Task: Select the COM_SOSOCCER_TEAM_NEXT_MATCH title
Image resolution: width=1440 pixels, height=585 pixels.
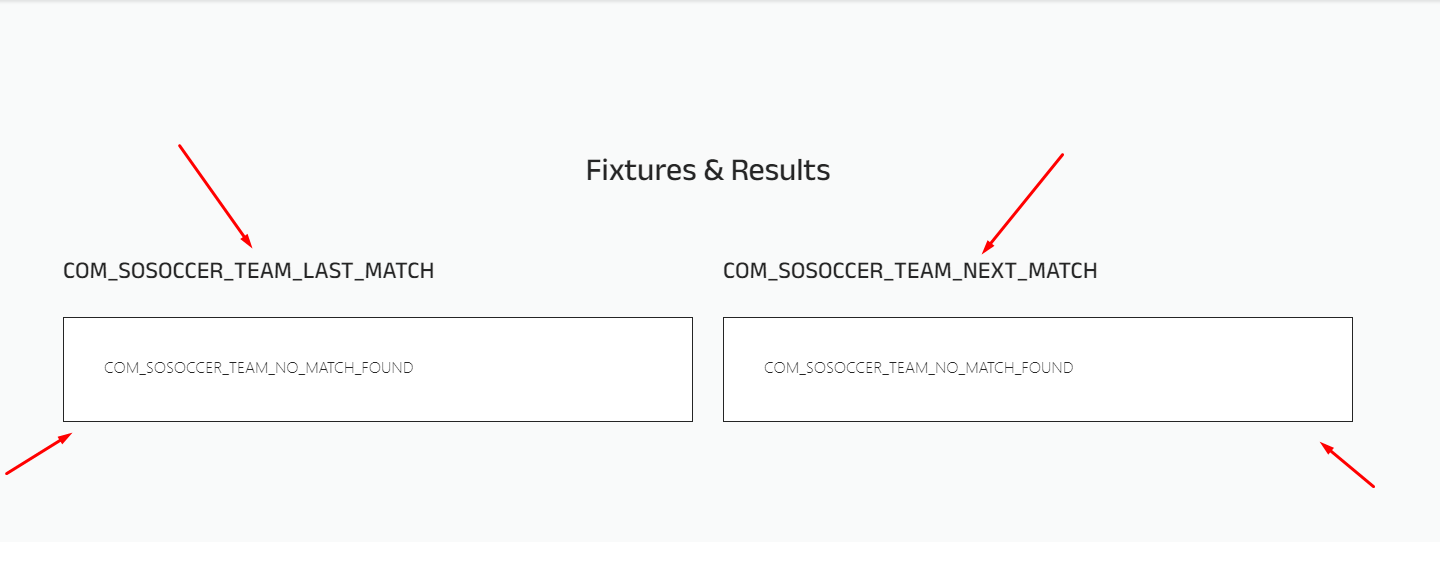Action: (x=910, y=271)
